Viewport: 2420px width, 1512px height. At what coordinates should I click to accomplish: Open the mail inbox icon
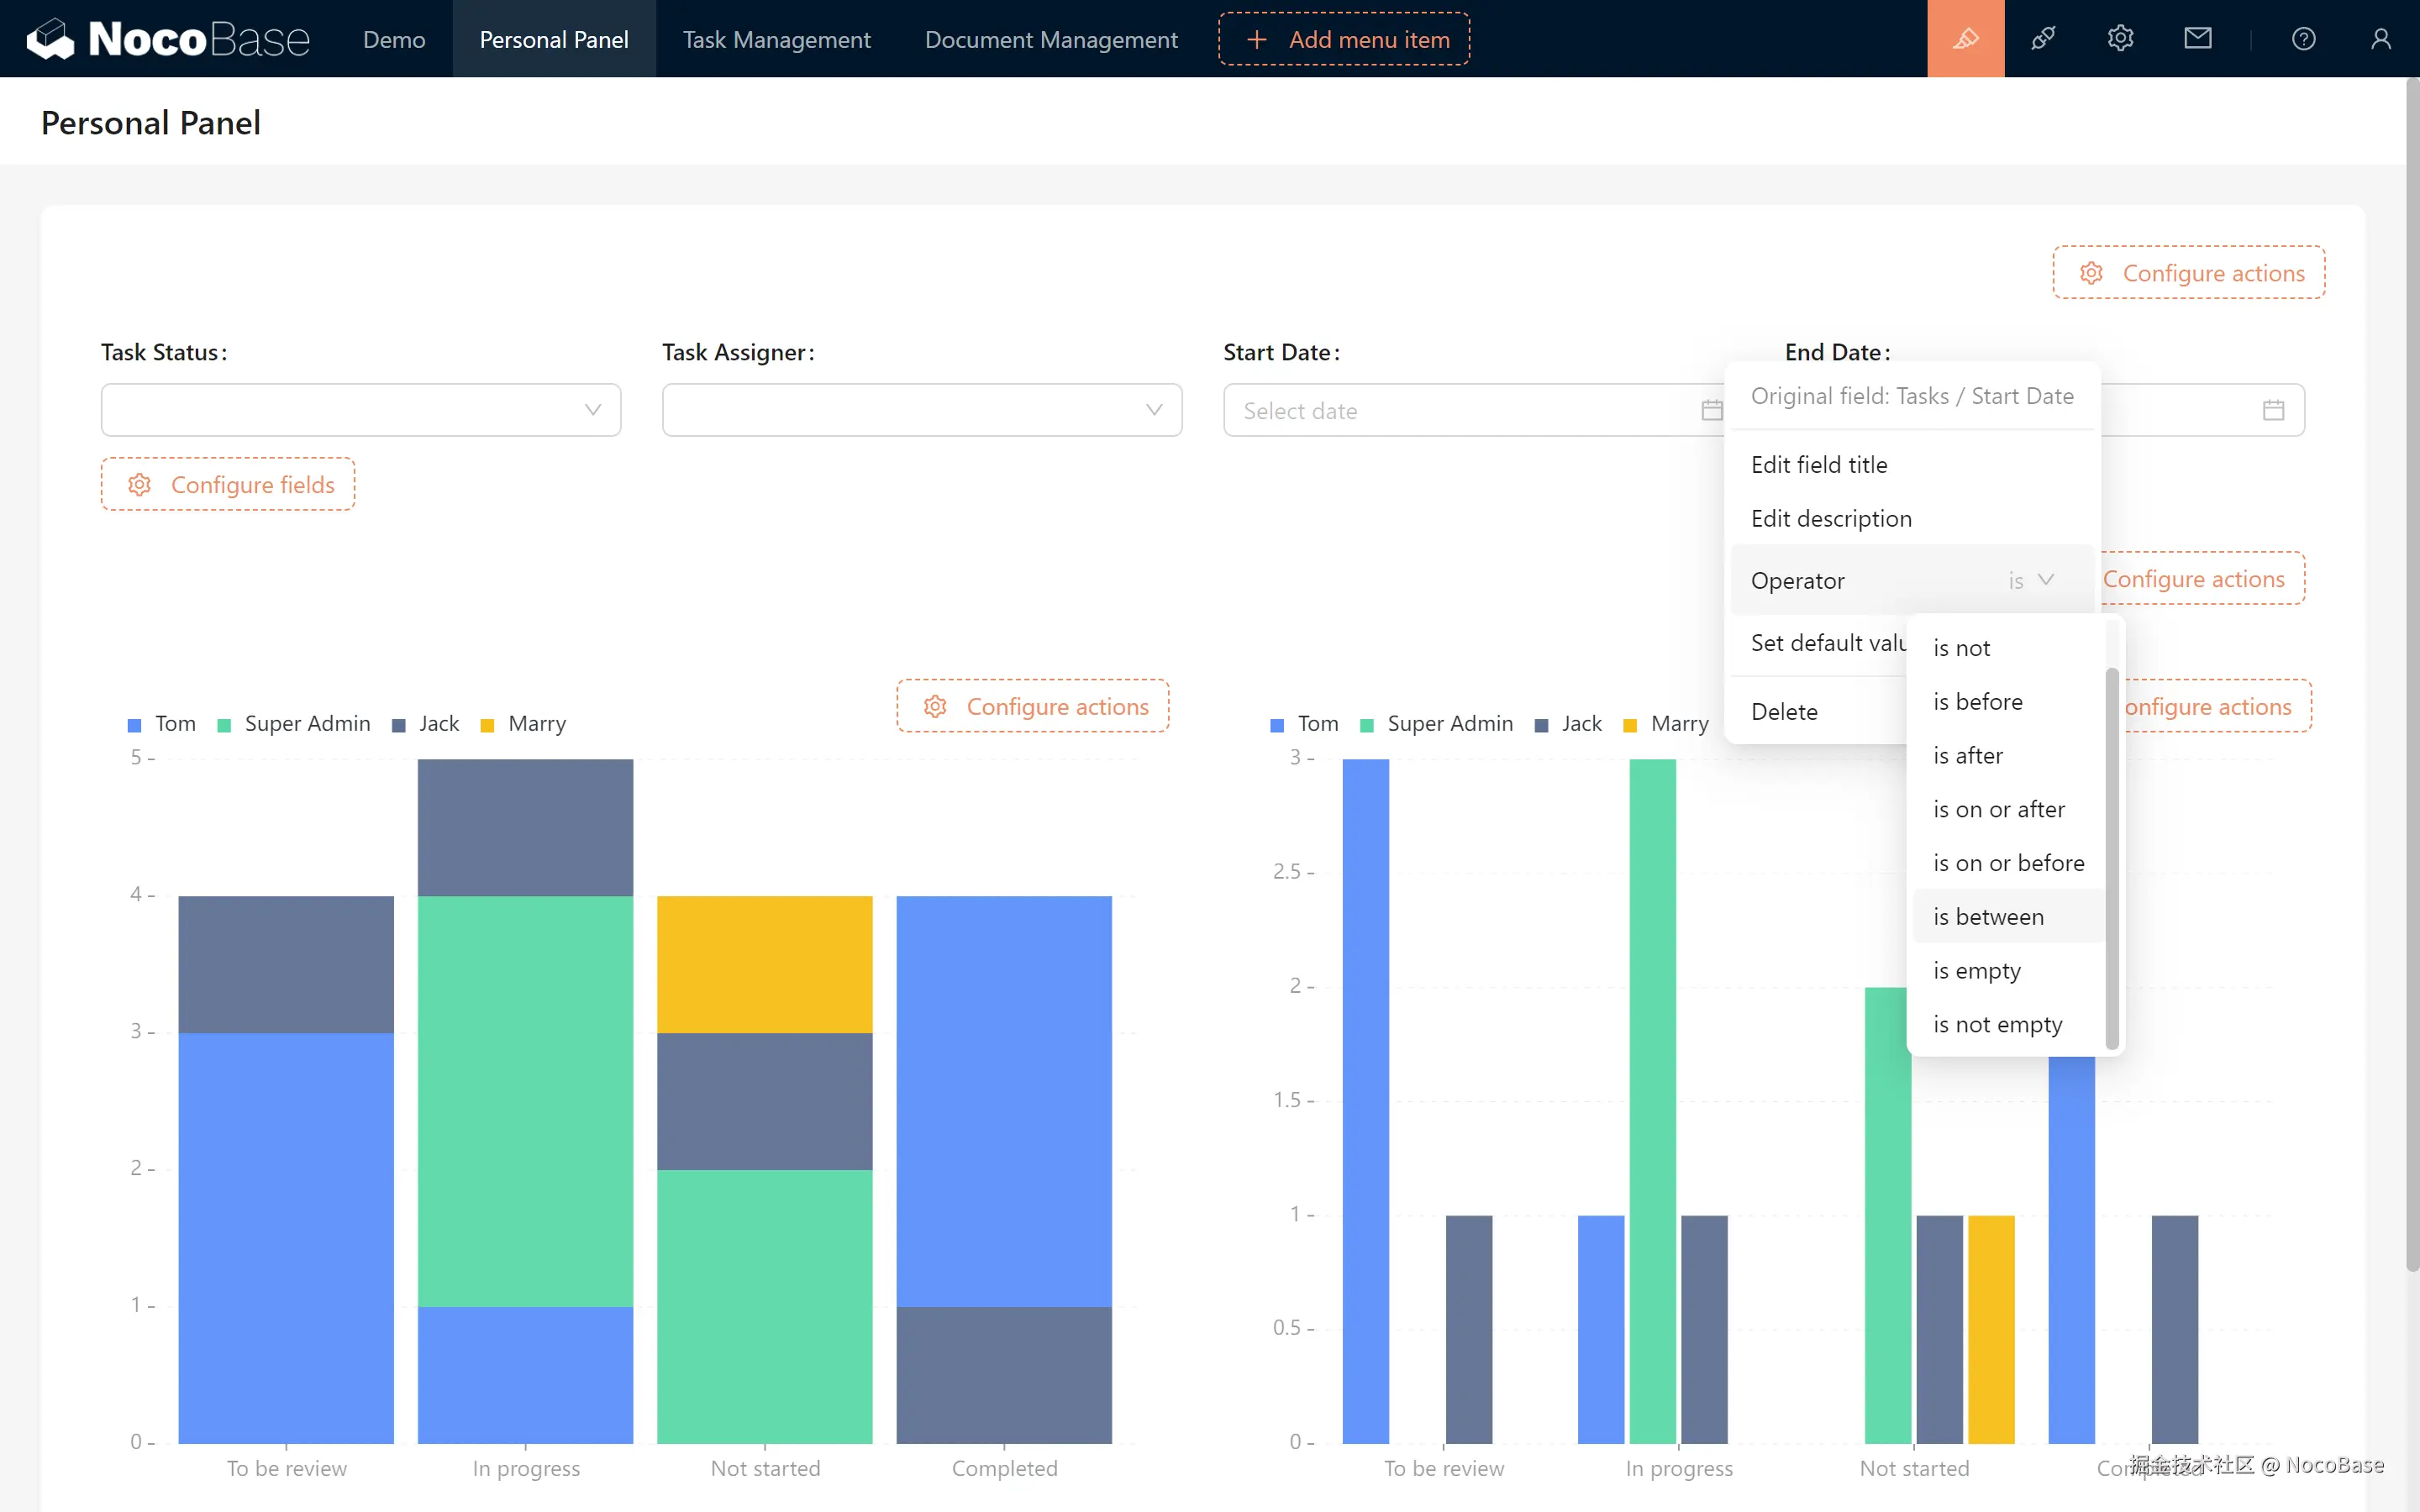coord(2197,39)
